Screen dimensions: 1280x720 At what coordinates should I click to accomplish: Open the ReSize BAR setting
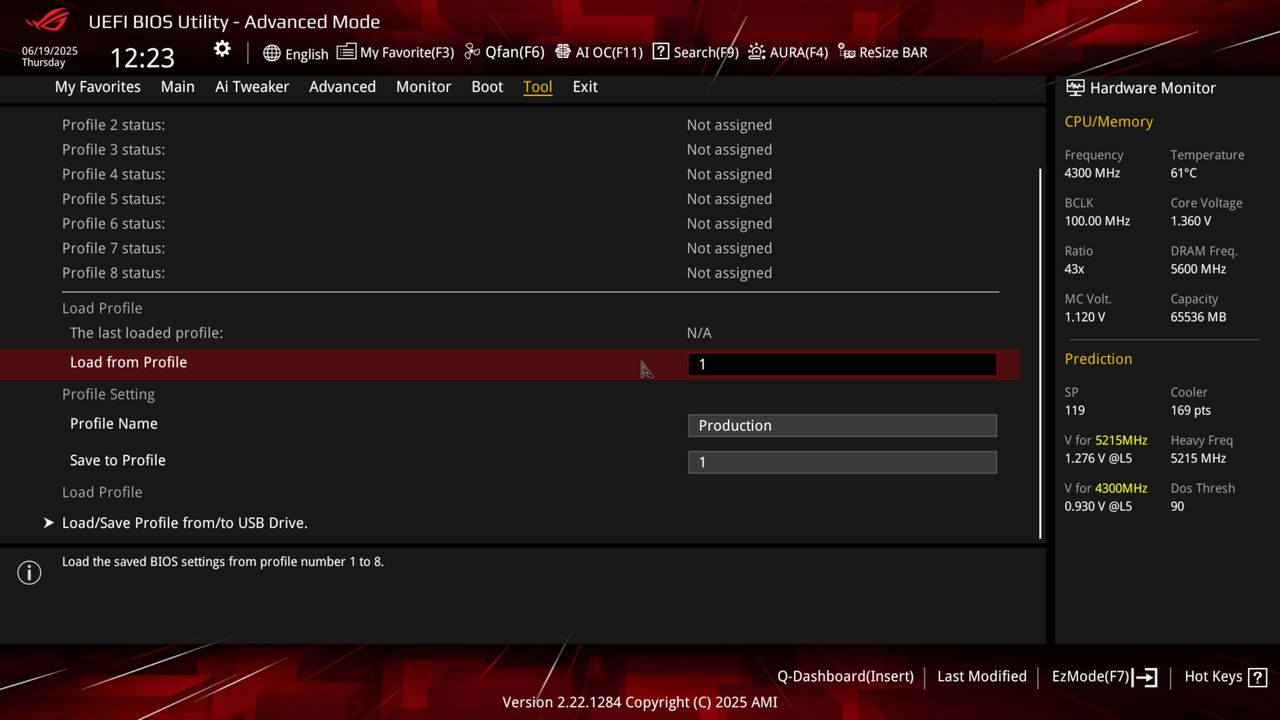[882, 52]
